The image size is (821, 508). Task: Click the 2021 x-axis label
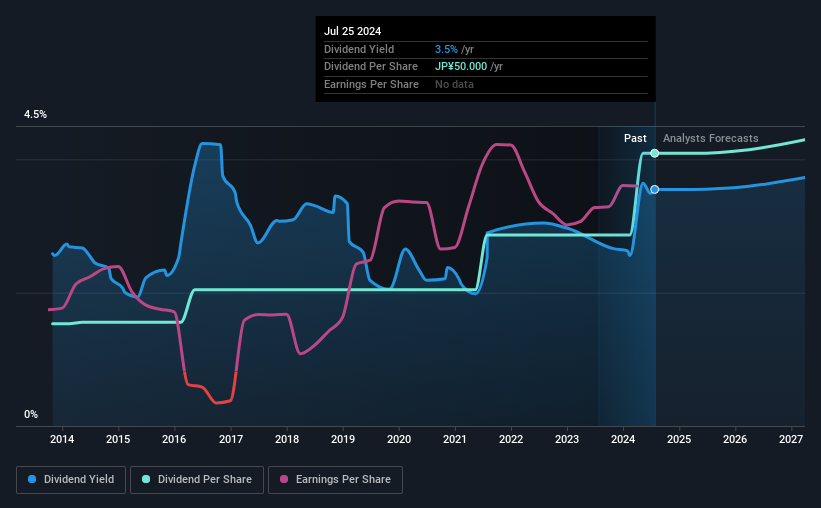pyautogui.click(x=454, y=439)
